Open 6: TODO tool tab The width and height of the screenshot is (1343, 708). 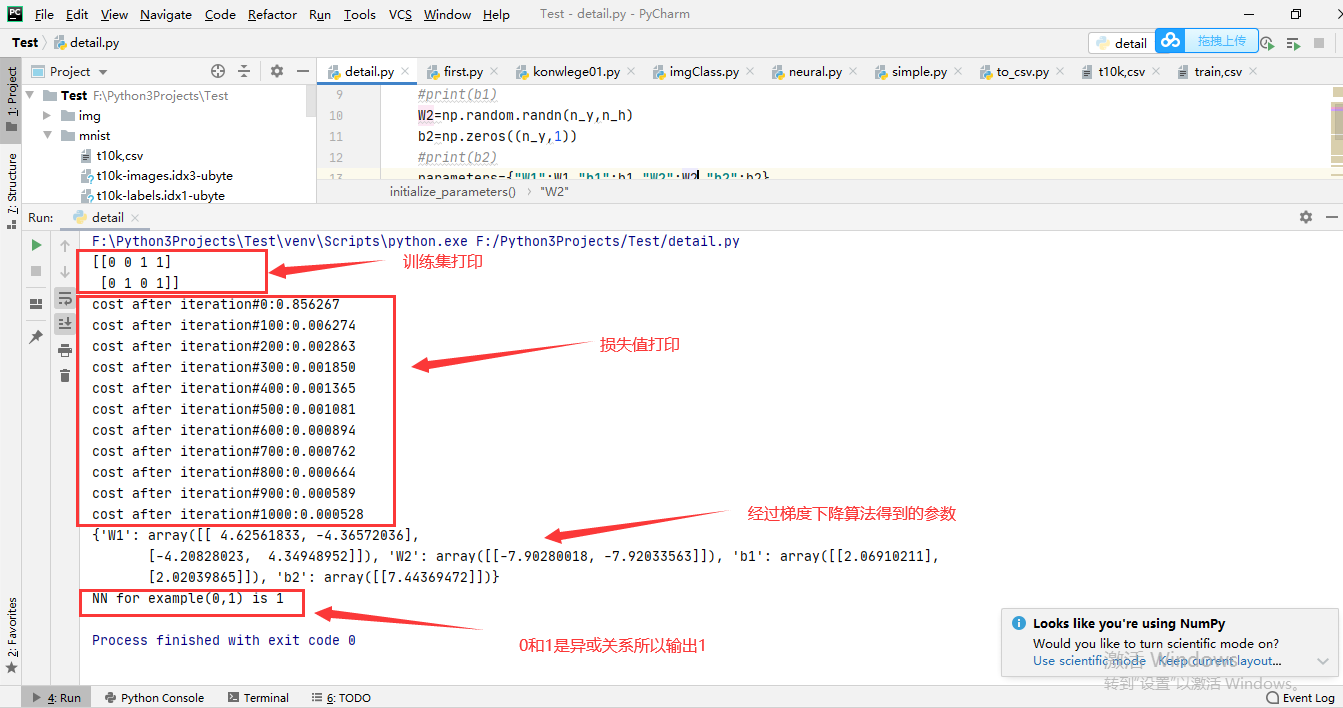coord(341,697)
